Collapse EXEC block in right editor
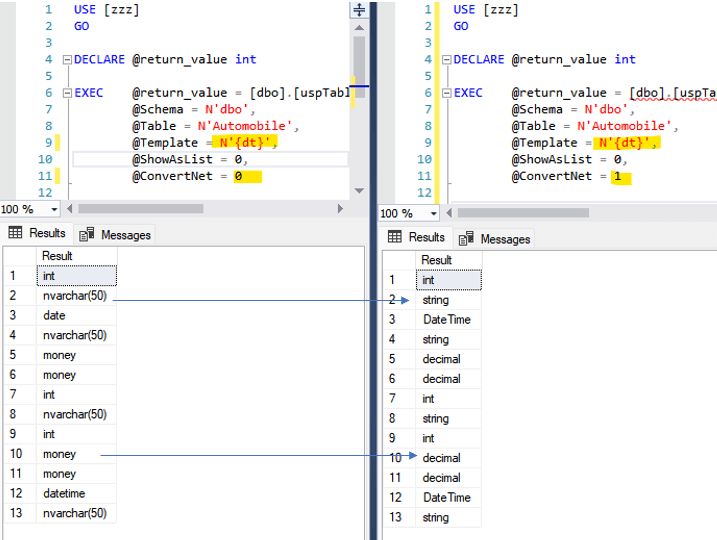Image resolution: width=717 pixels, height=540 pixels. pyautogui.click(x=447, y=93)
